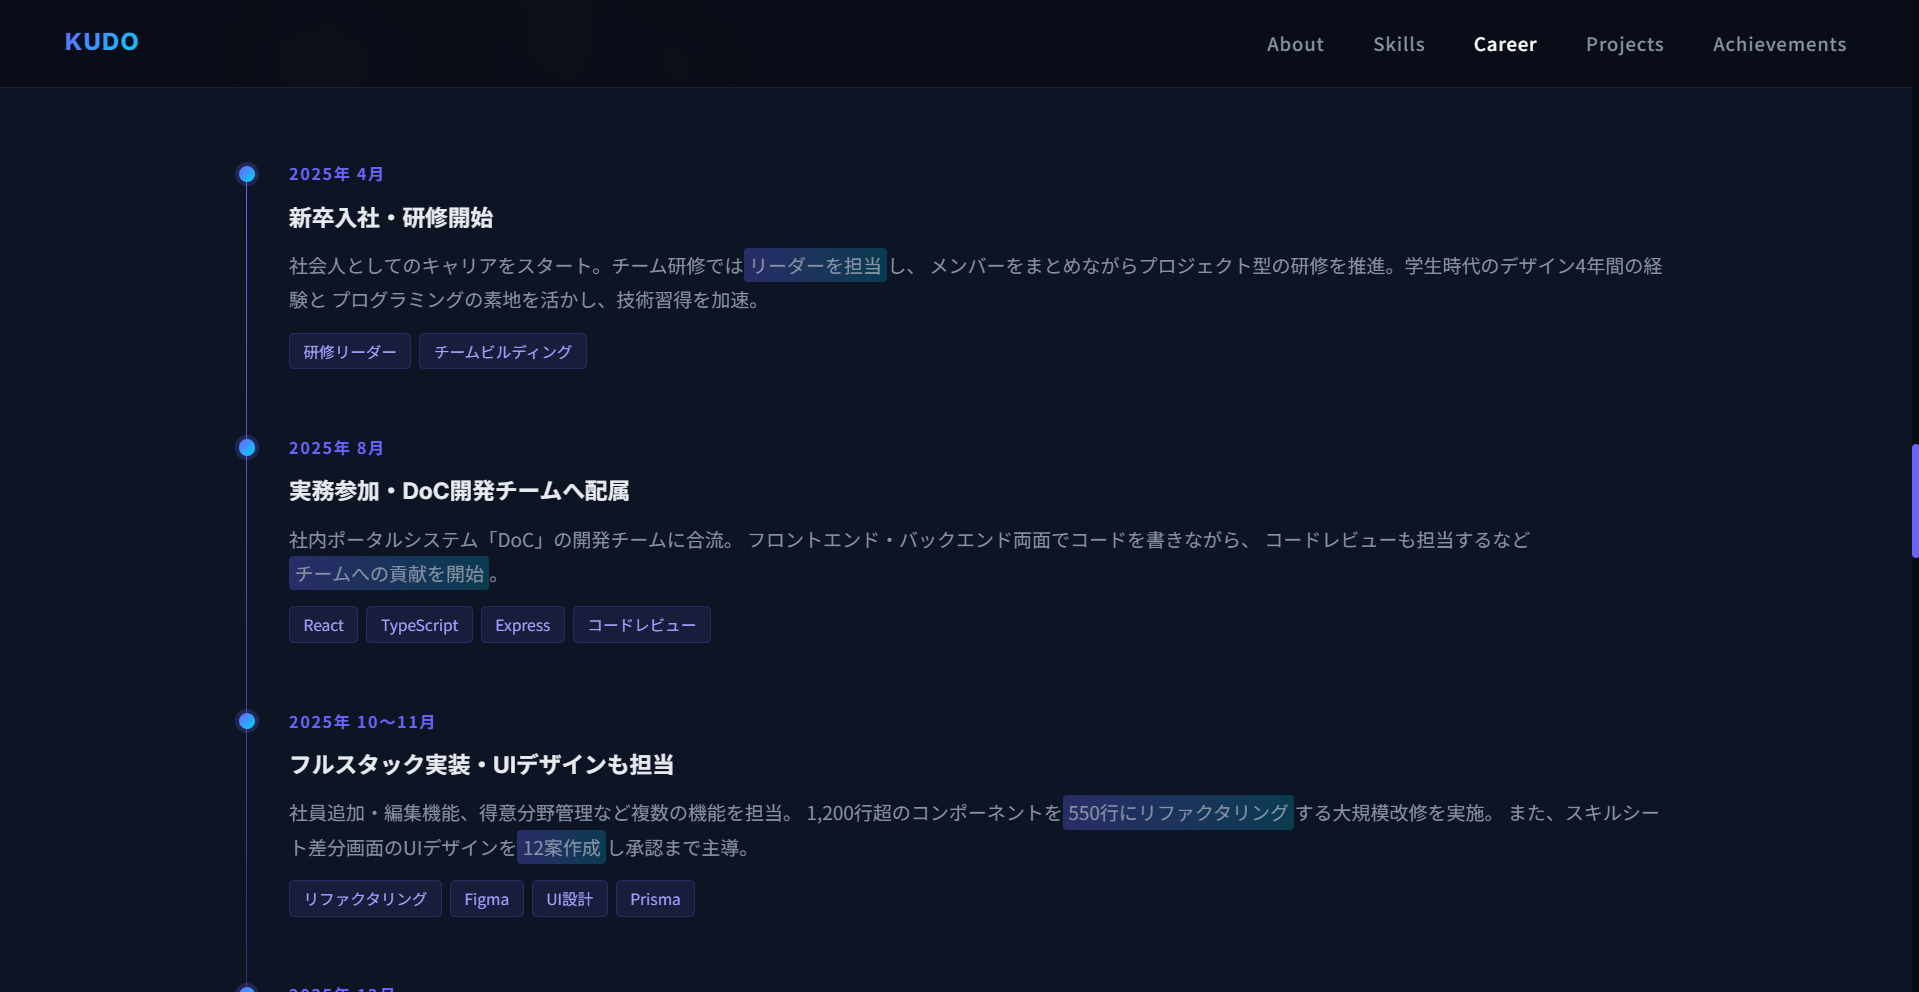
Task: Open the About navigation link
Action: (1295, 44)
